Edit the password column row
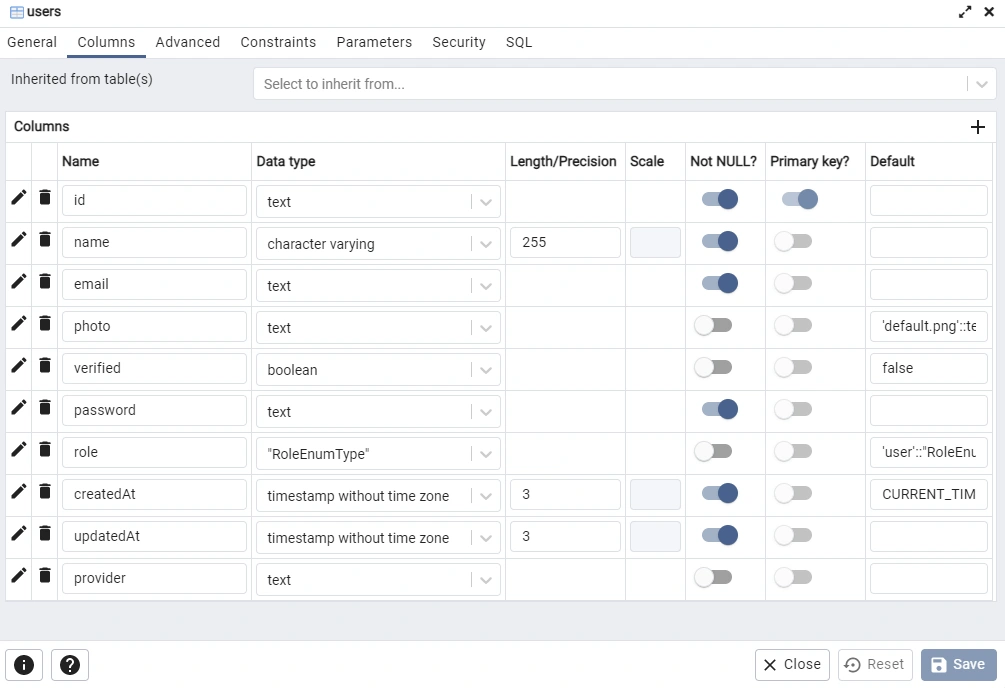 19,408
